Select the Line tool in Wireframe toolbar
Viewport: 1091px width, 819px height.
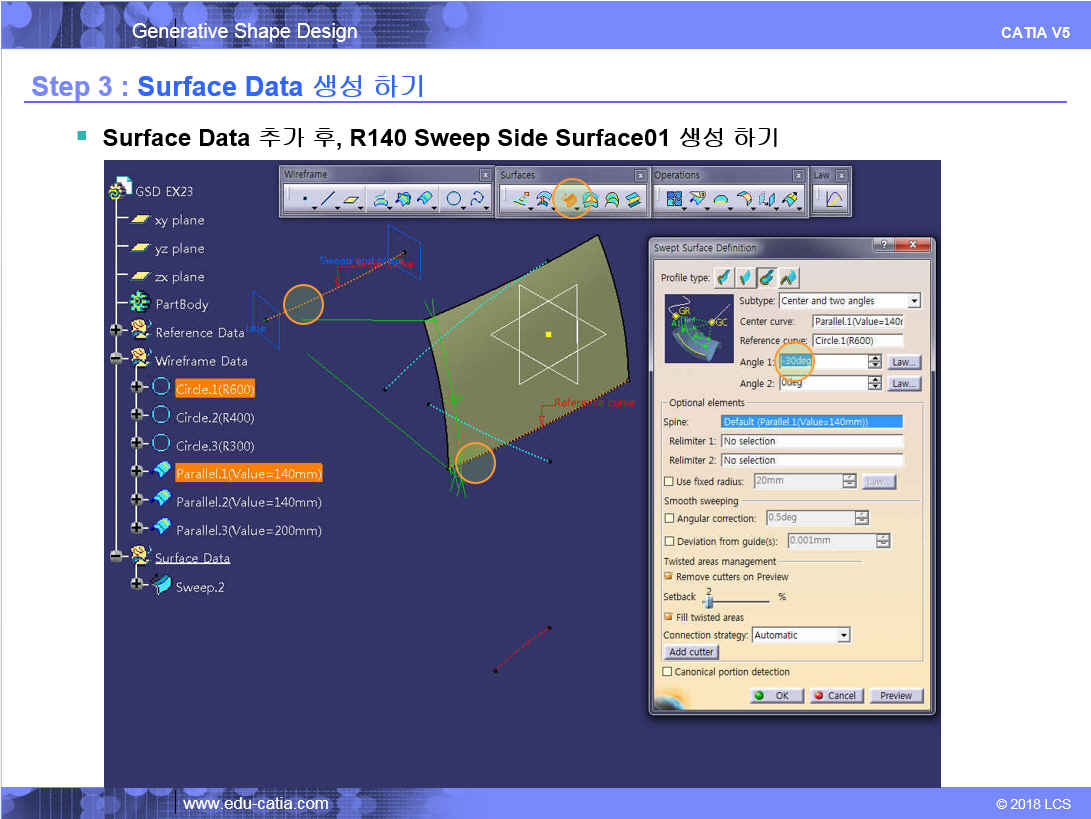coord(327,200)
